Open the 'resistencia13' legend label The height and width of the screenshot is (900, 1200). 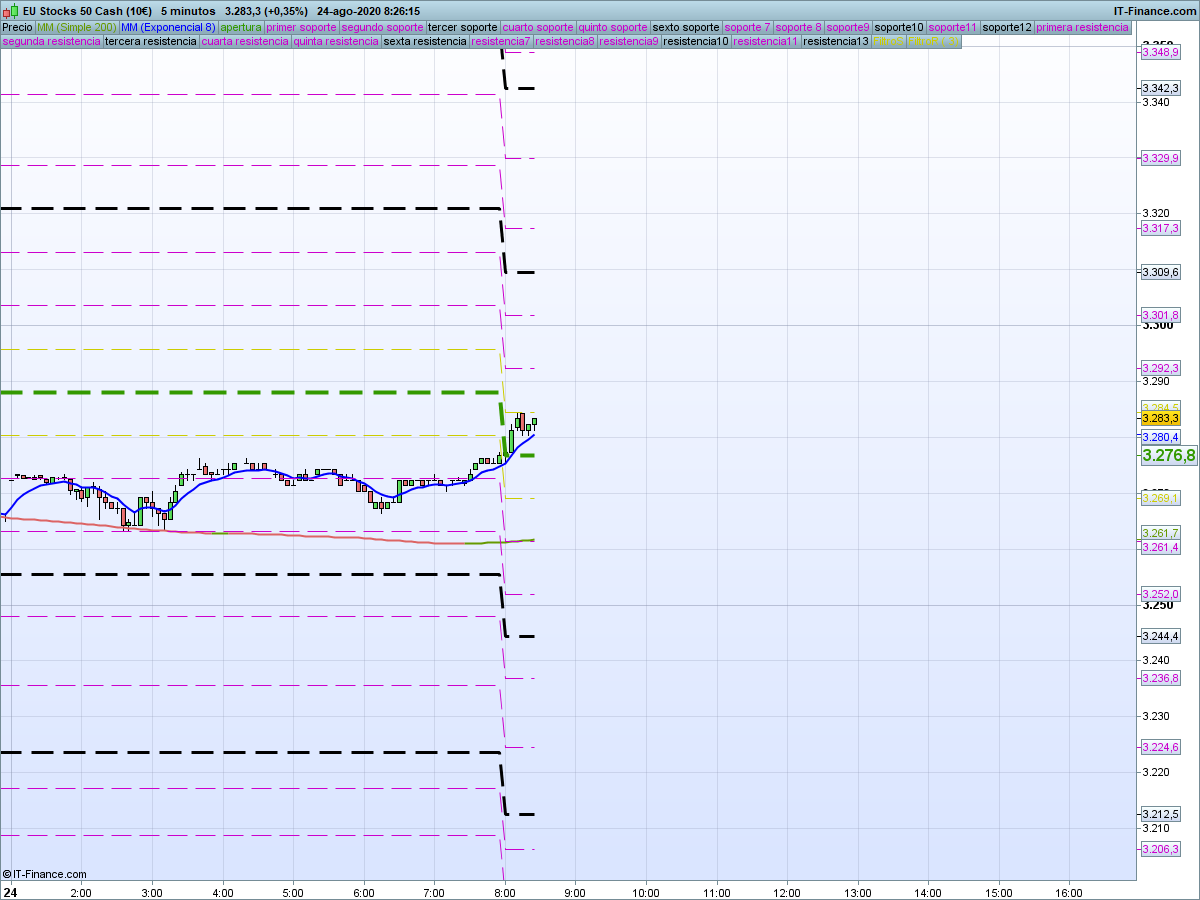click(836, 42)
